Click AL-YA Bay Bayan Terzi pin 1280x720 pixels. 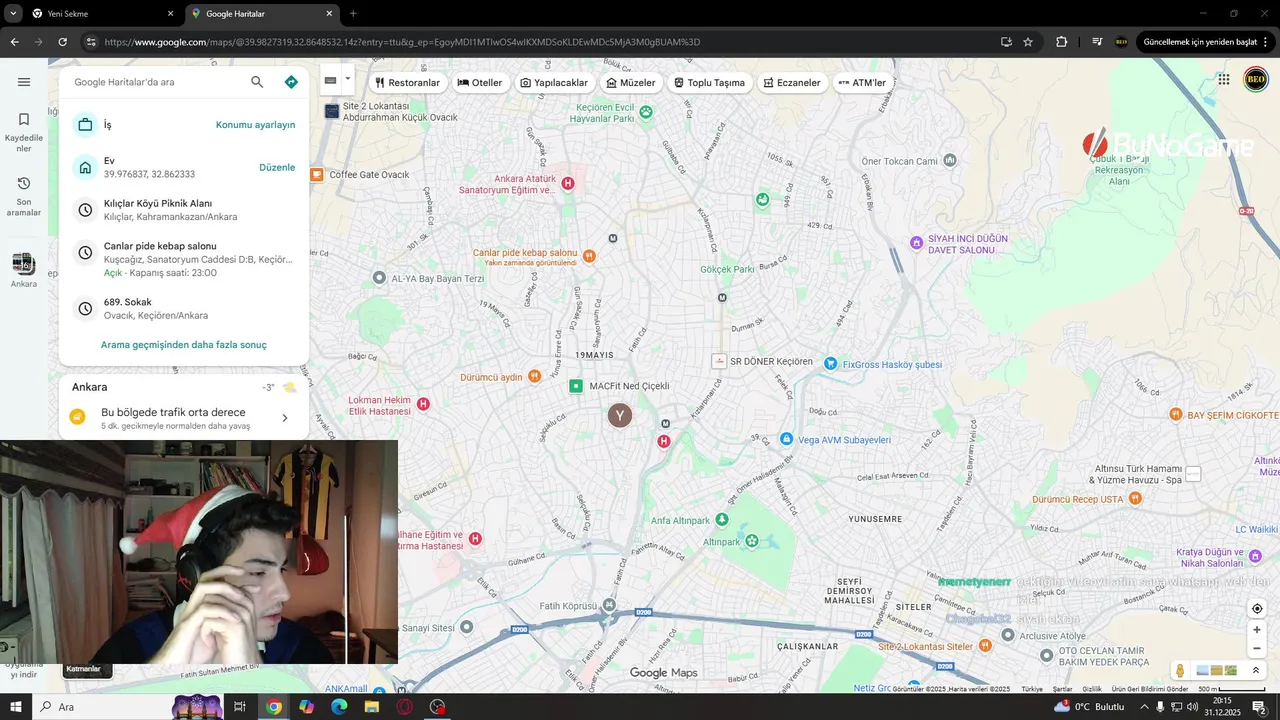tap(379, 278)
